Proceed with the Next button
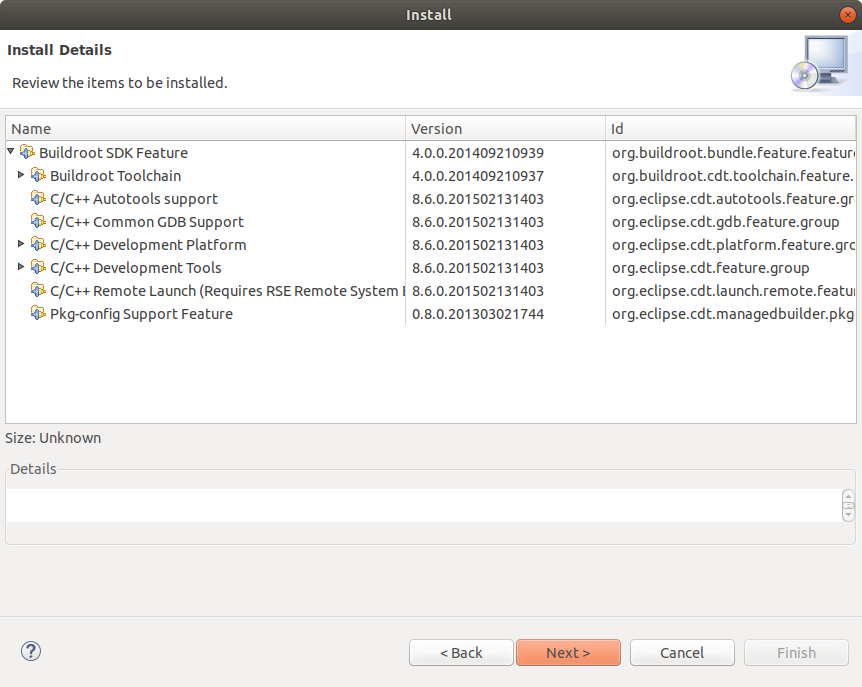The image size is (862, 687). (x=568, y=652)
